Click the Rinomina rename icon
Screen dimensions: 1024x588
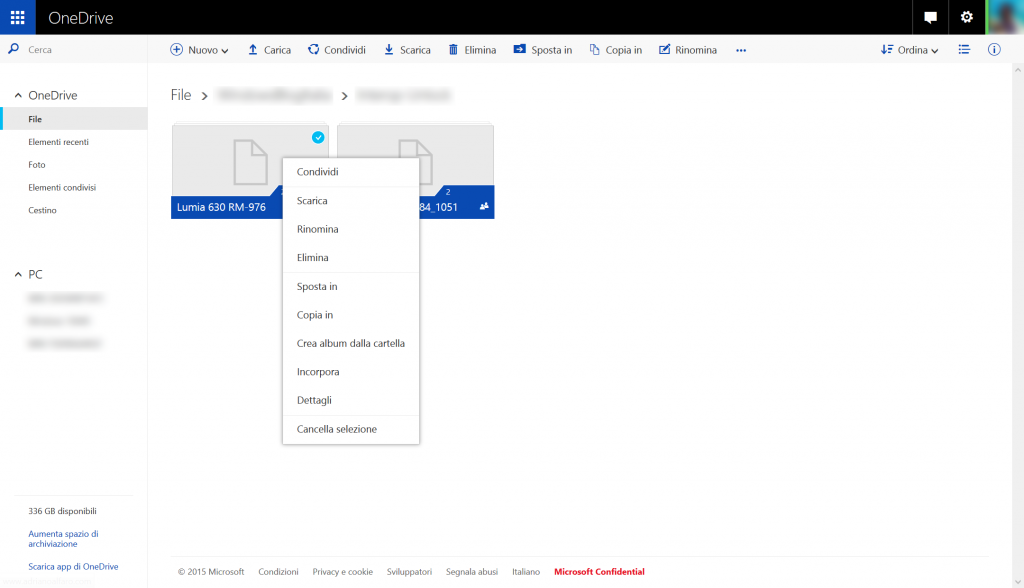coord(664,49)
